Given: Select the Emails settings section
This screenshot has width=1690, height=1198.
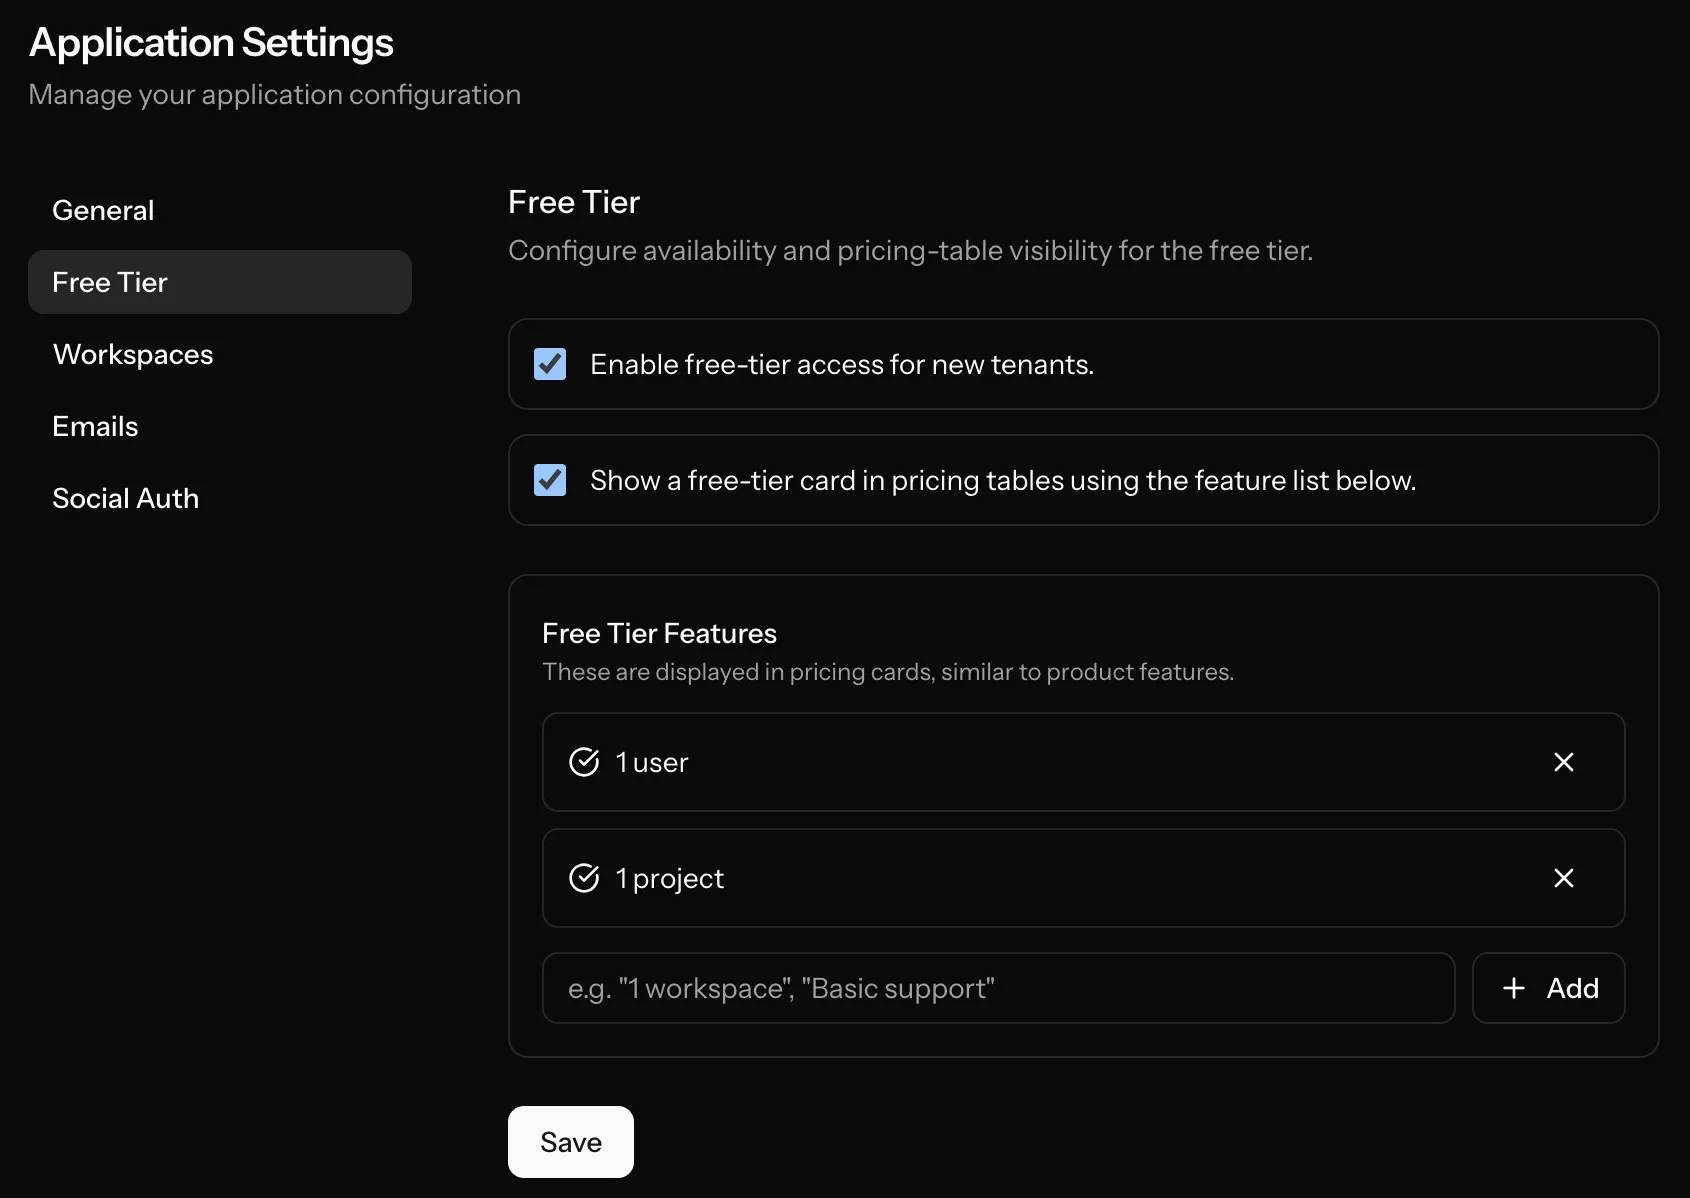Looking at the screenshot, I should [95, 426].
